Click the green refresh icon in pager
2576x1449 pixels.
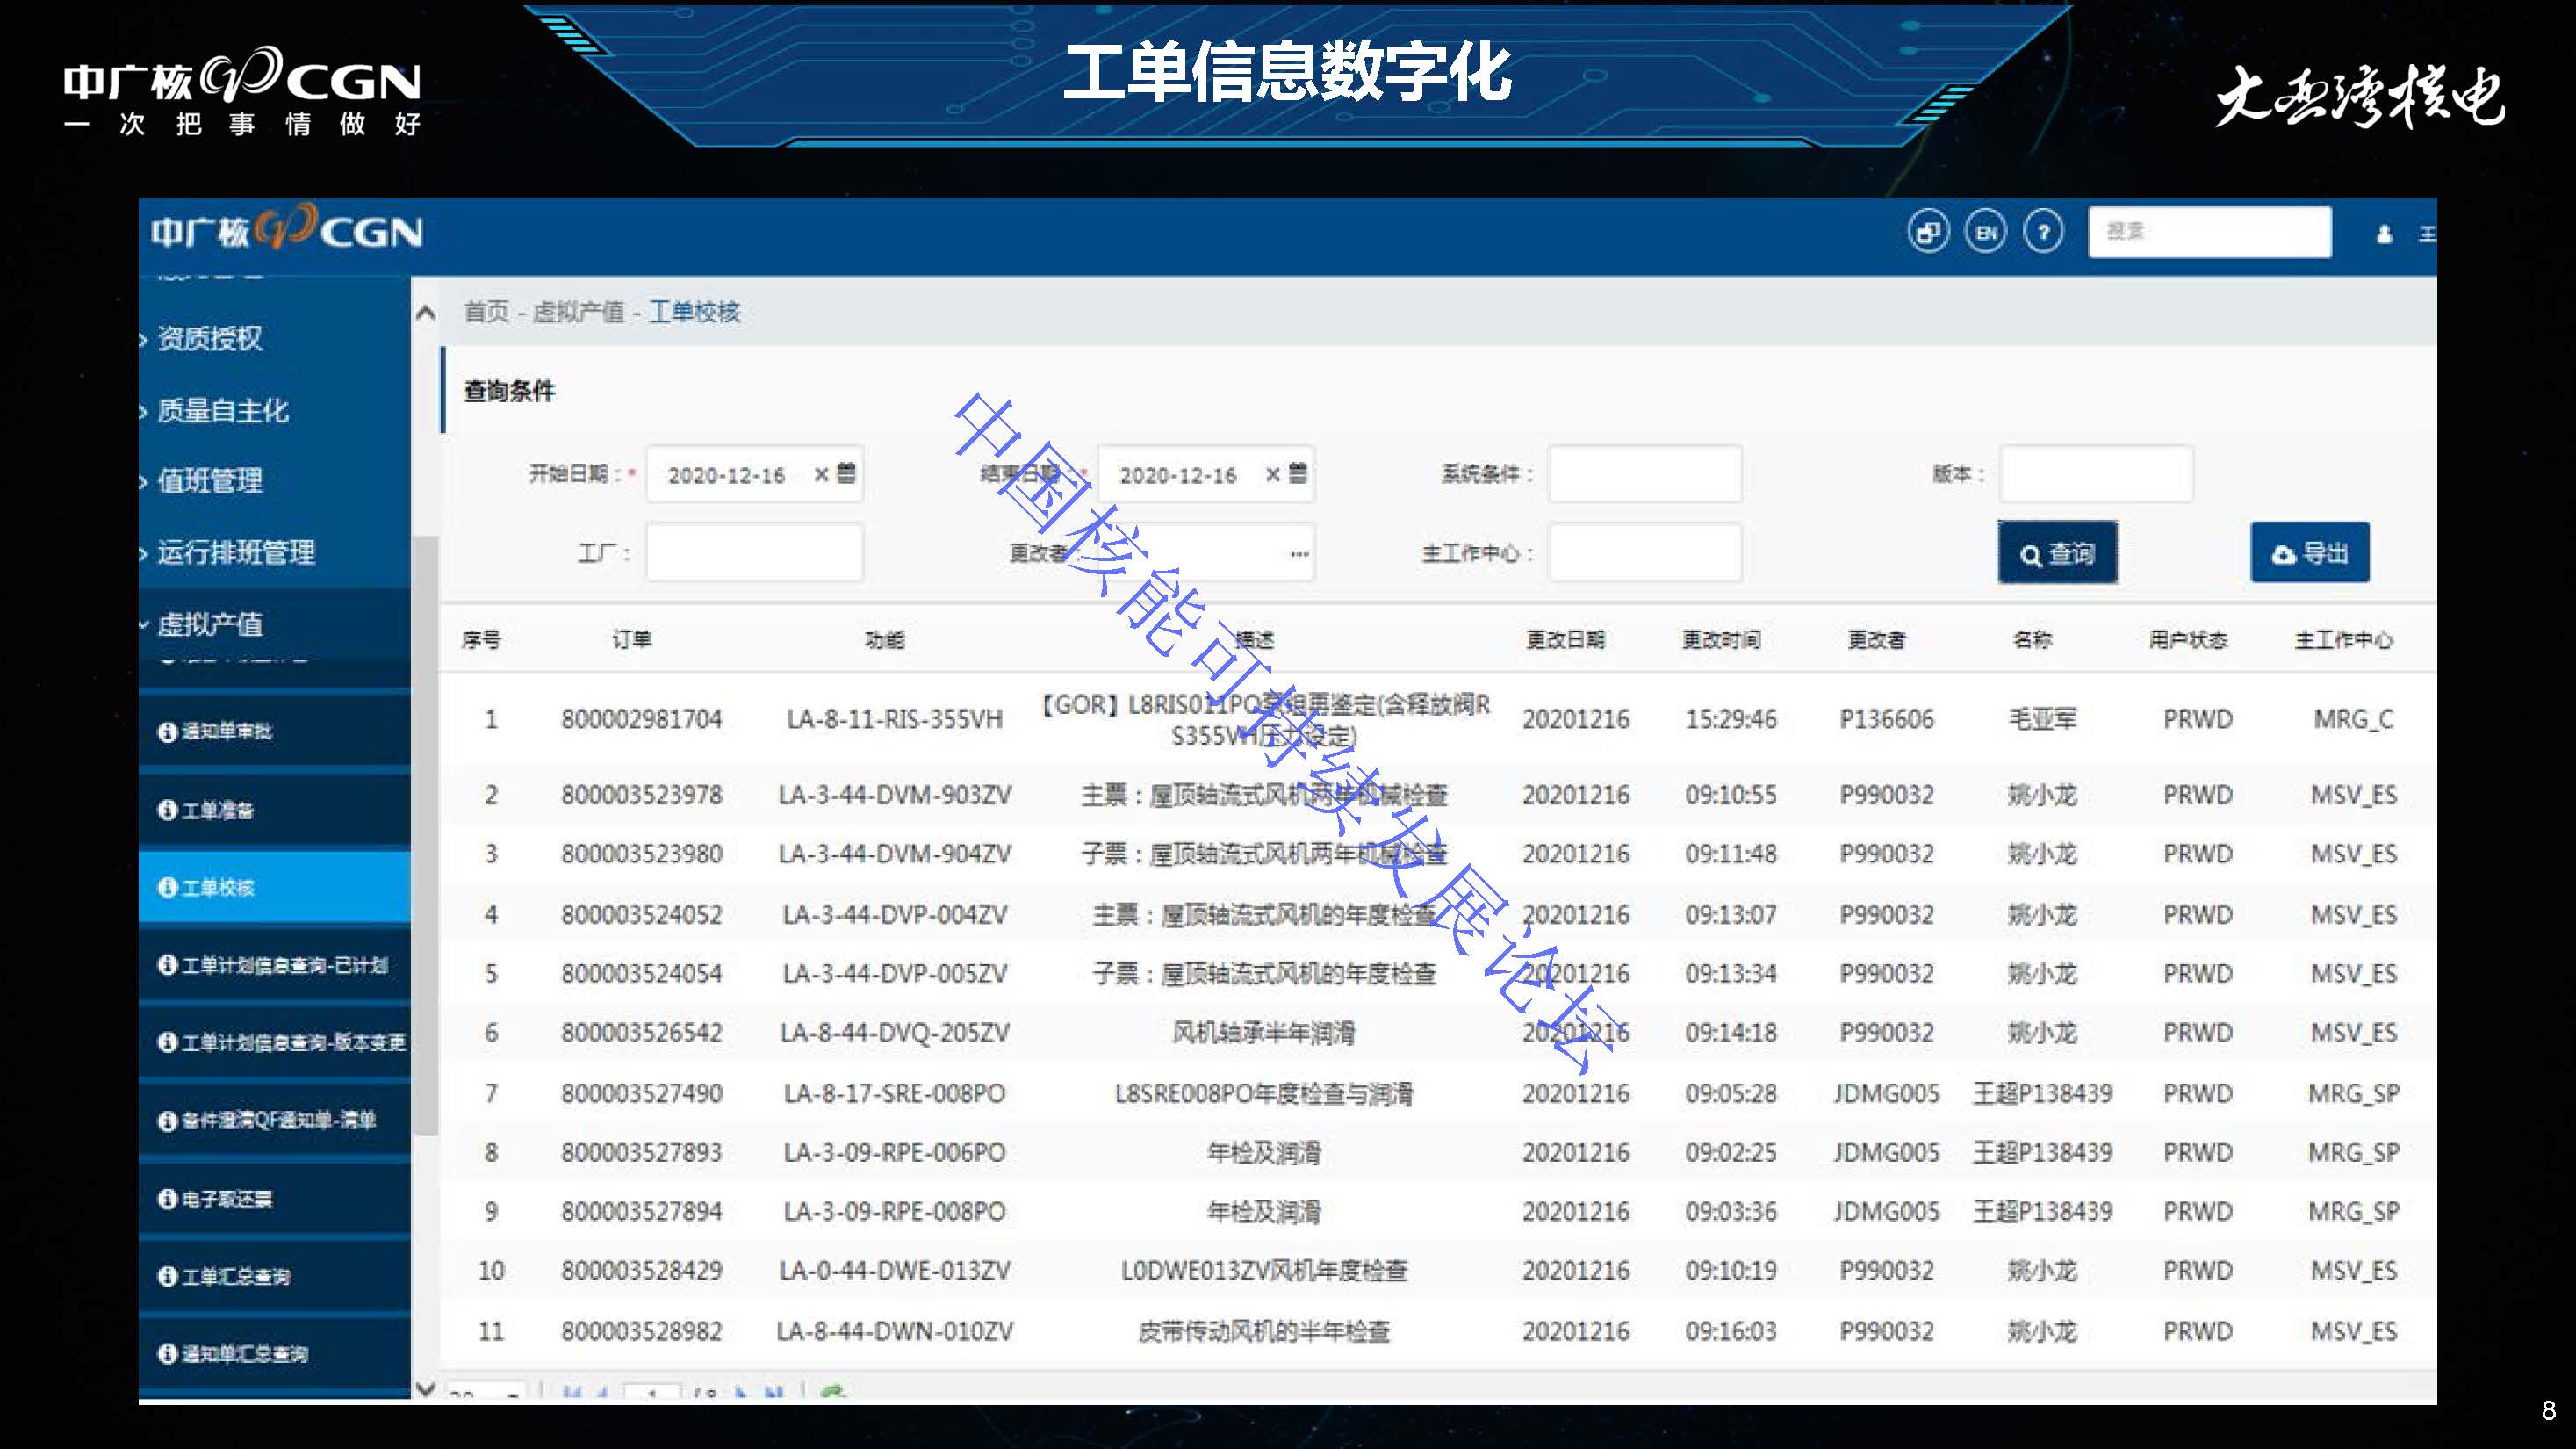tap(832, 1391)
